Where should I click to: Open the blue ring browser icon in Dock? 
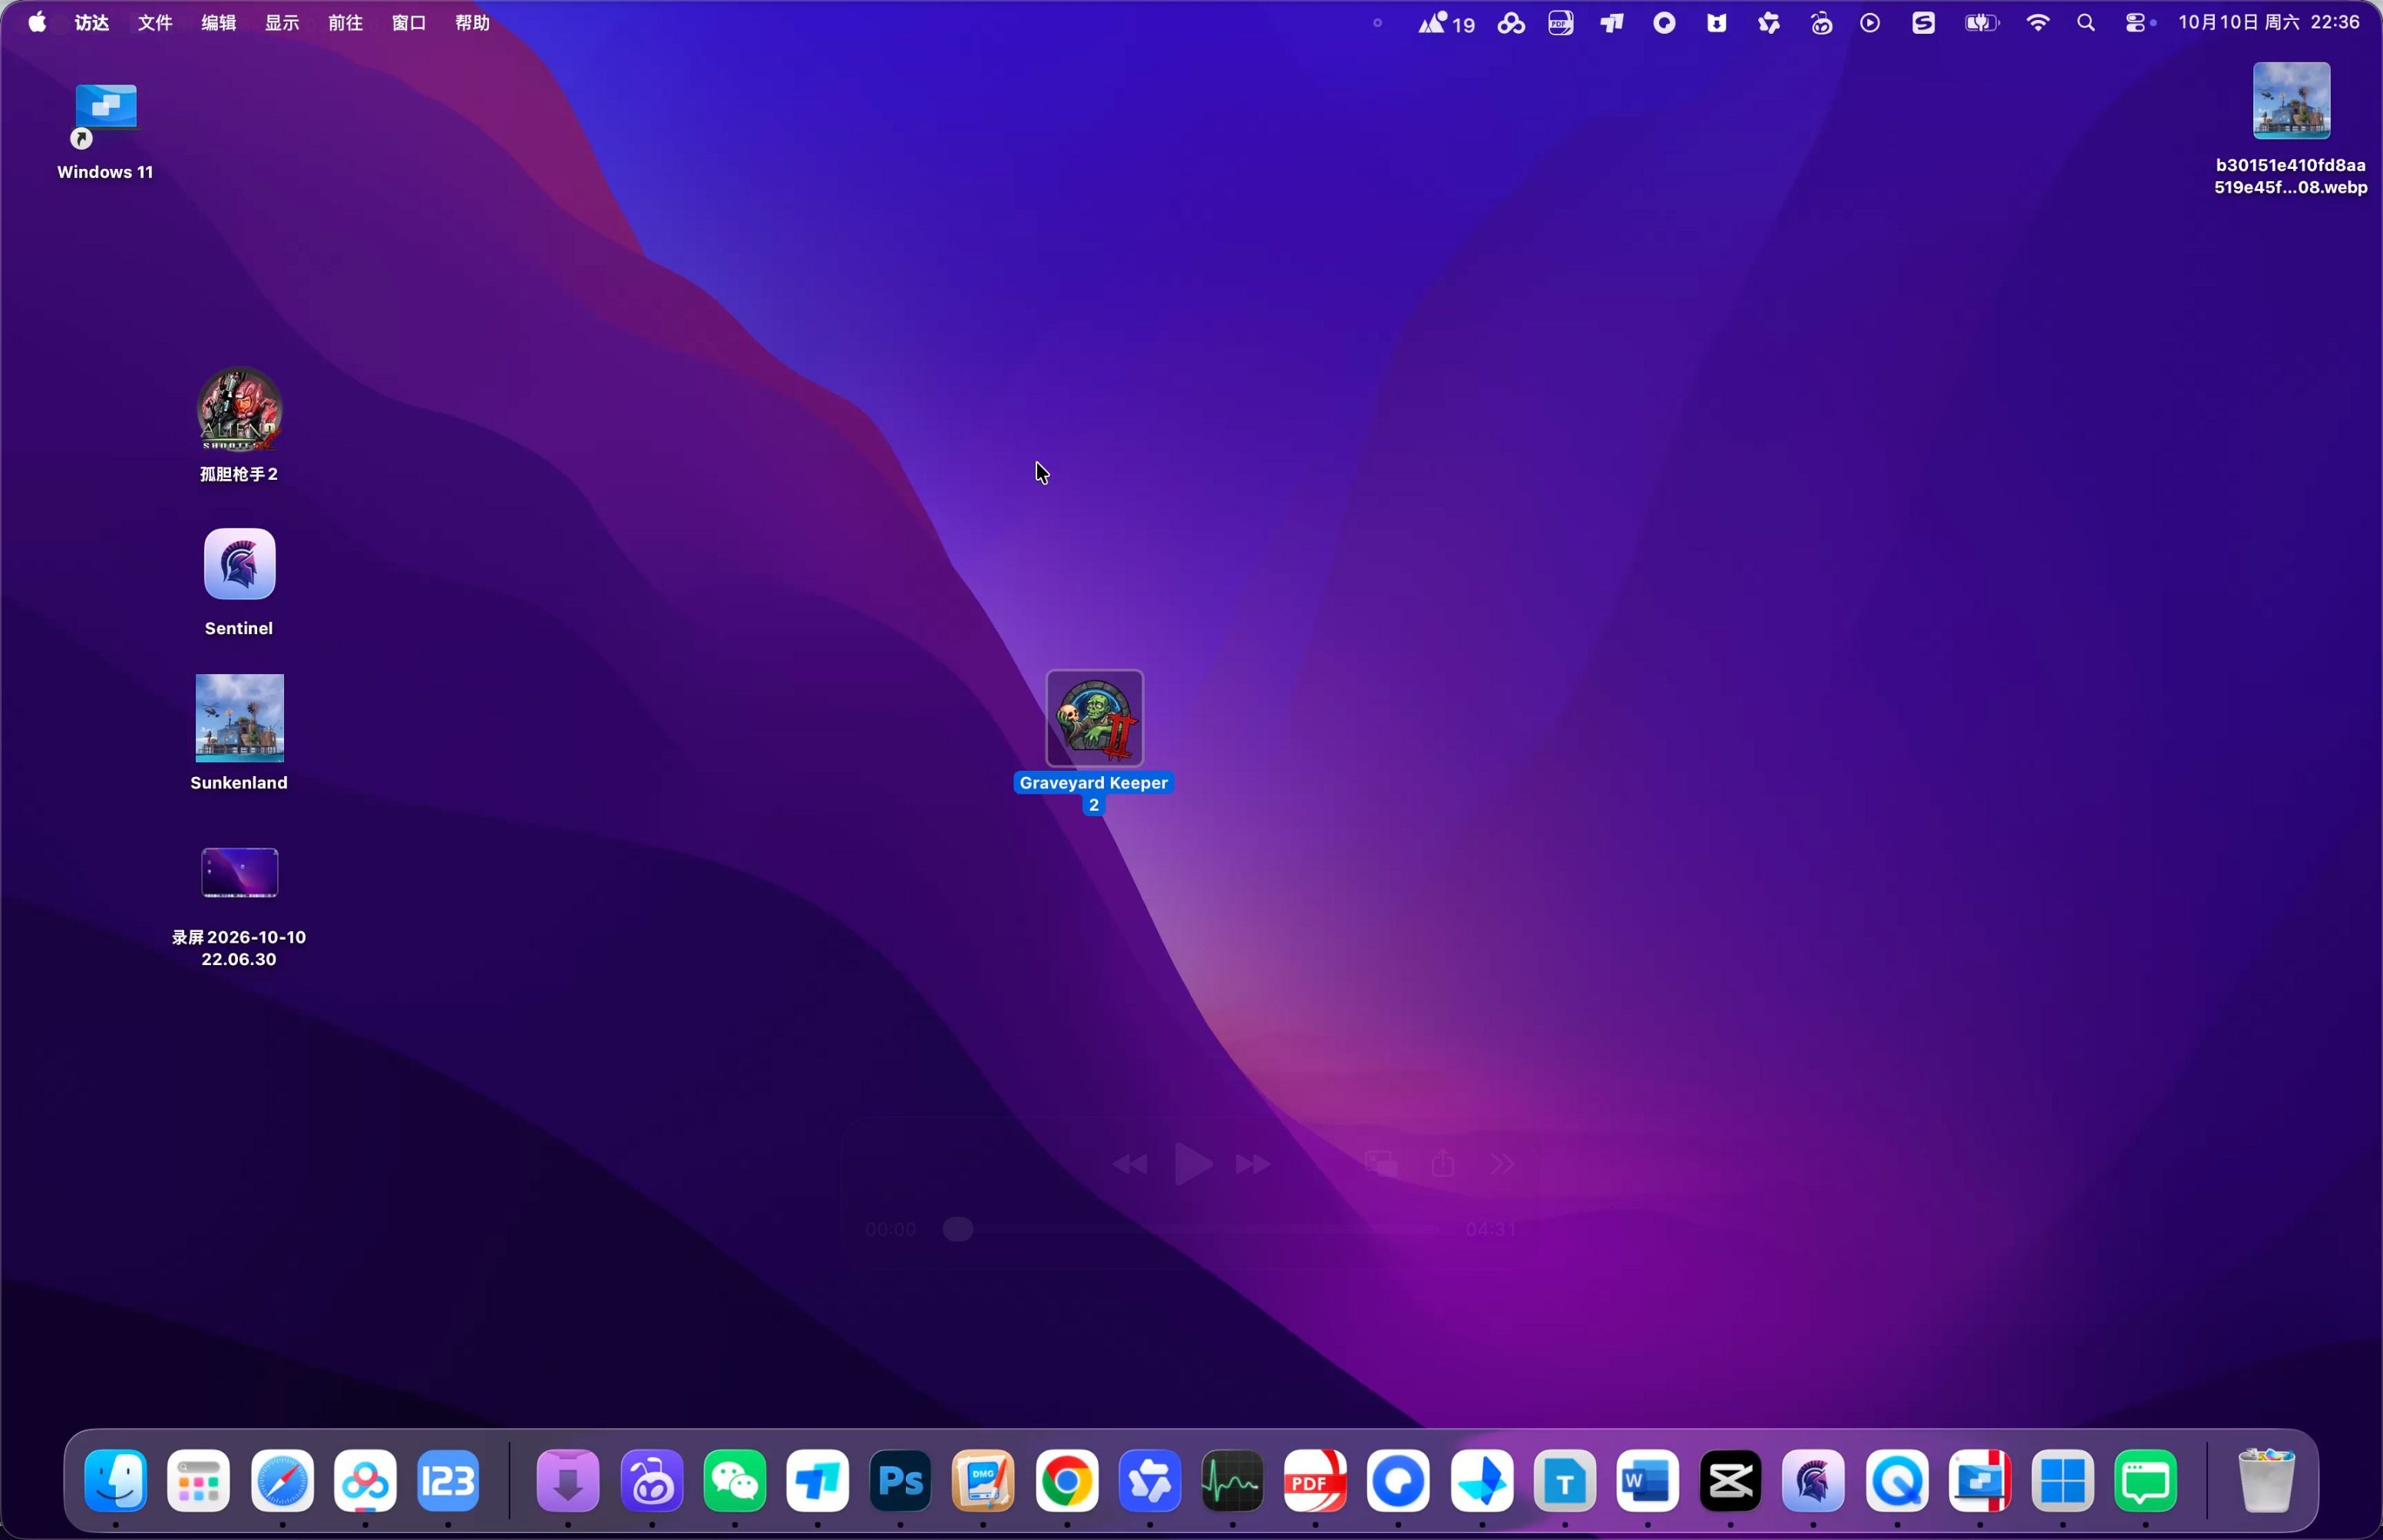coord(1398,1481)
